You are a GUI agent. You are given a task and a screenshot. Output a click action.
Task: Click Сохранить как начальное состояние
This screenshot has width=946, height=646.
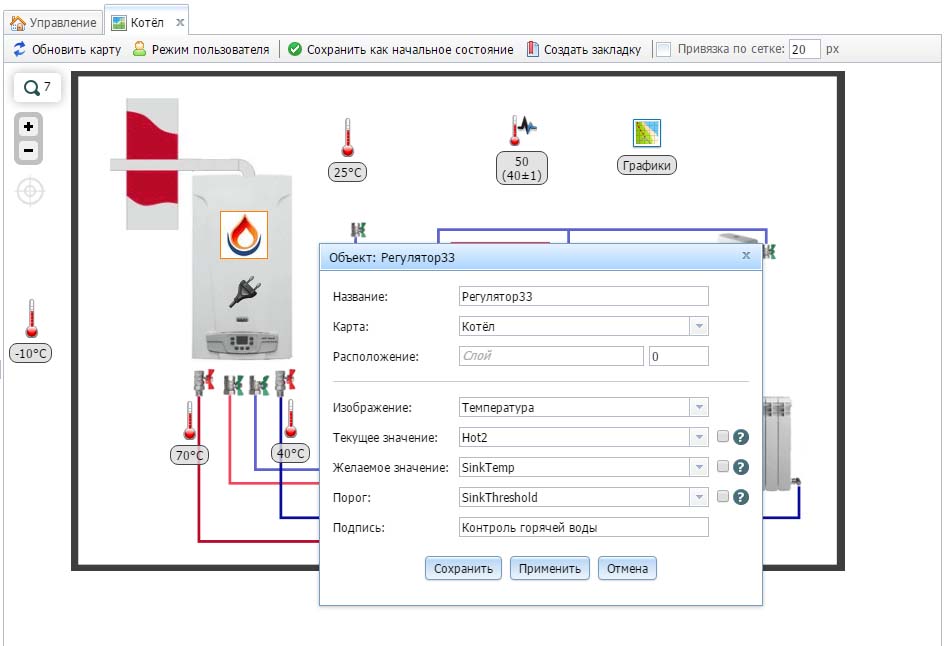pyautogui.click(x=401, y=49)
